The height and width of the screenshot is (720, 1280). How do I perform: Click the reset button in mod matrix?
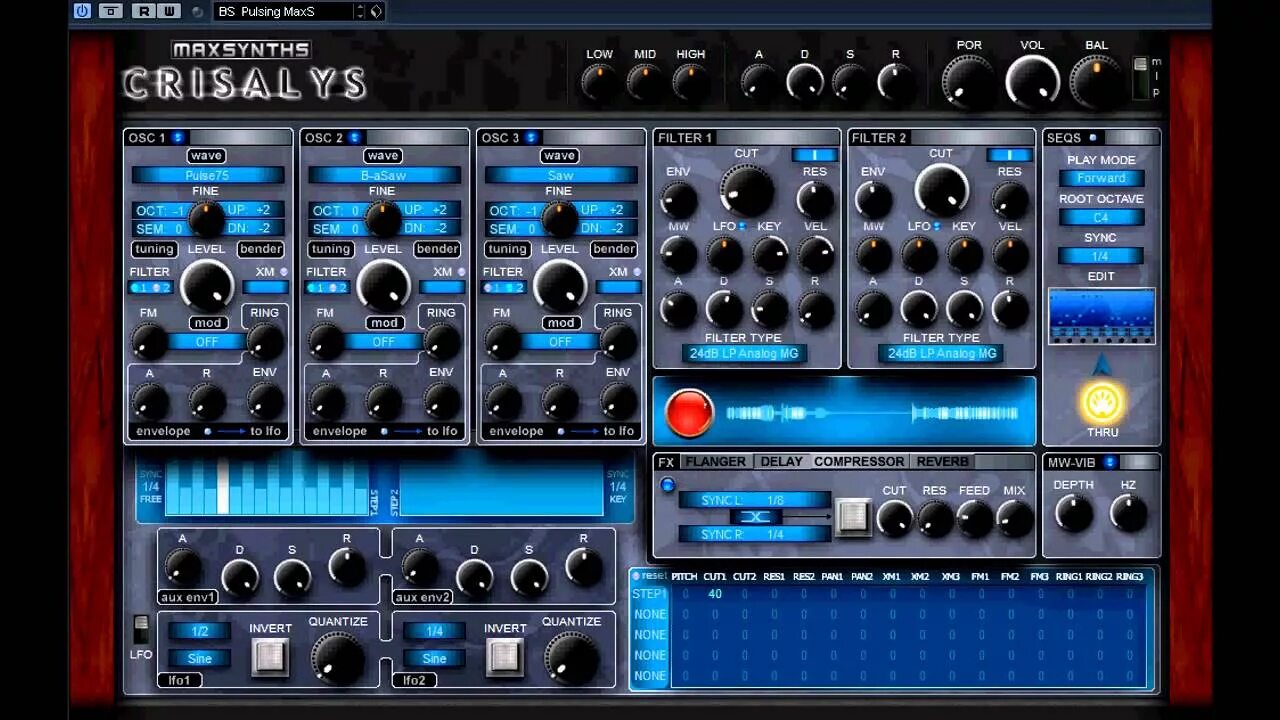(x=650, y=575)
